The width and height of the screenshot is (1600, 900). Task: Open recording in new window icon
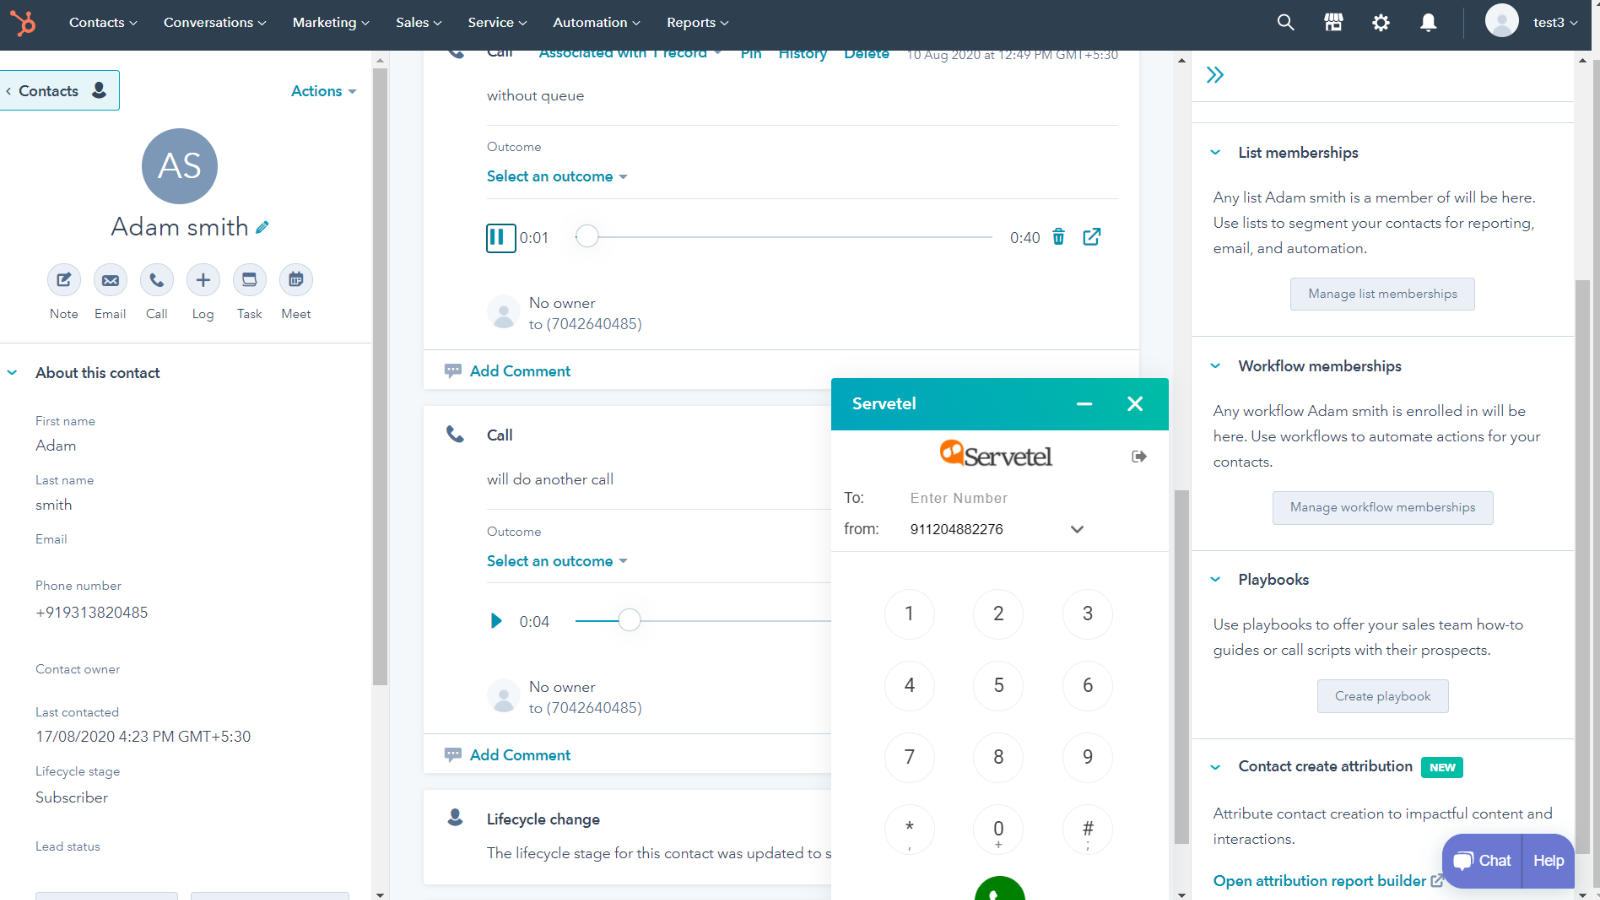(1092, 236)
